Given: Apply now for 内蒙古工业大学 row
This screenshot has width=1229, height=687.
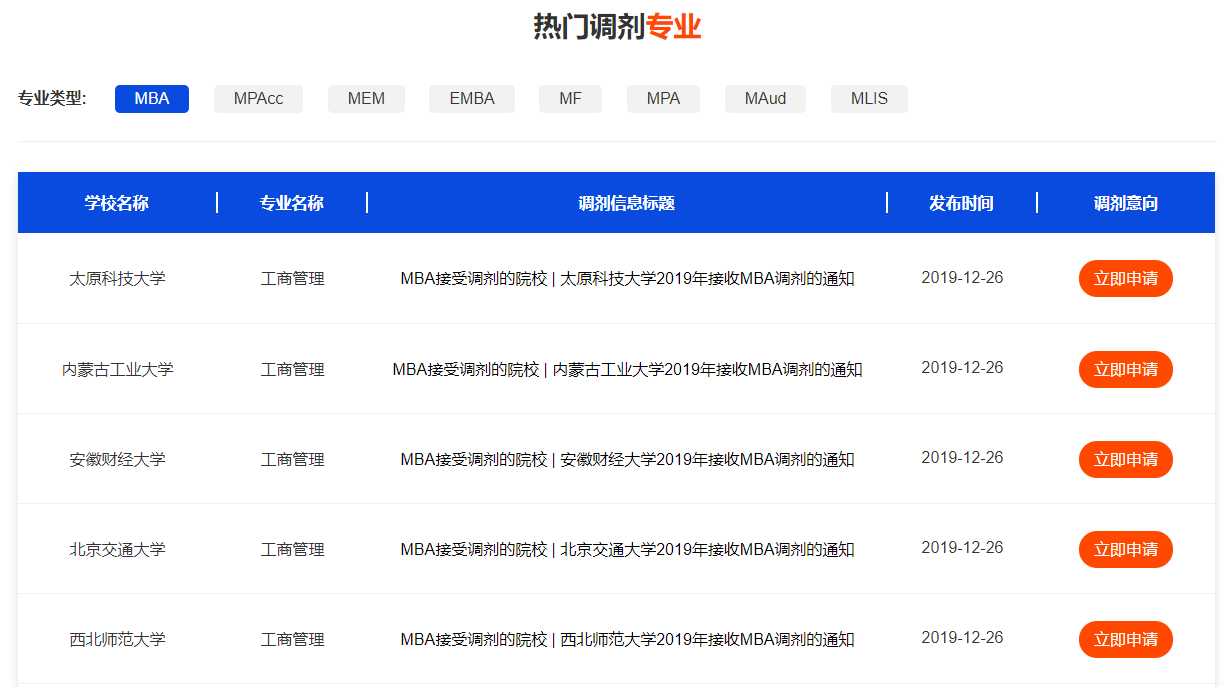Looking at the screenshot, I should [1125, 370].
